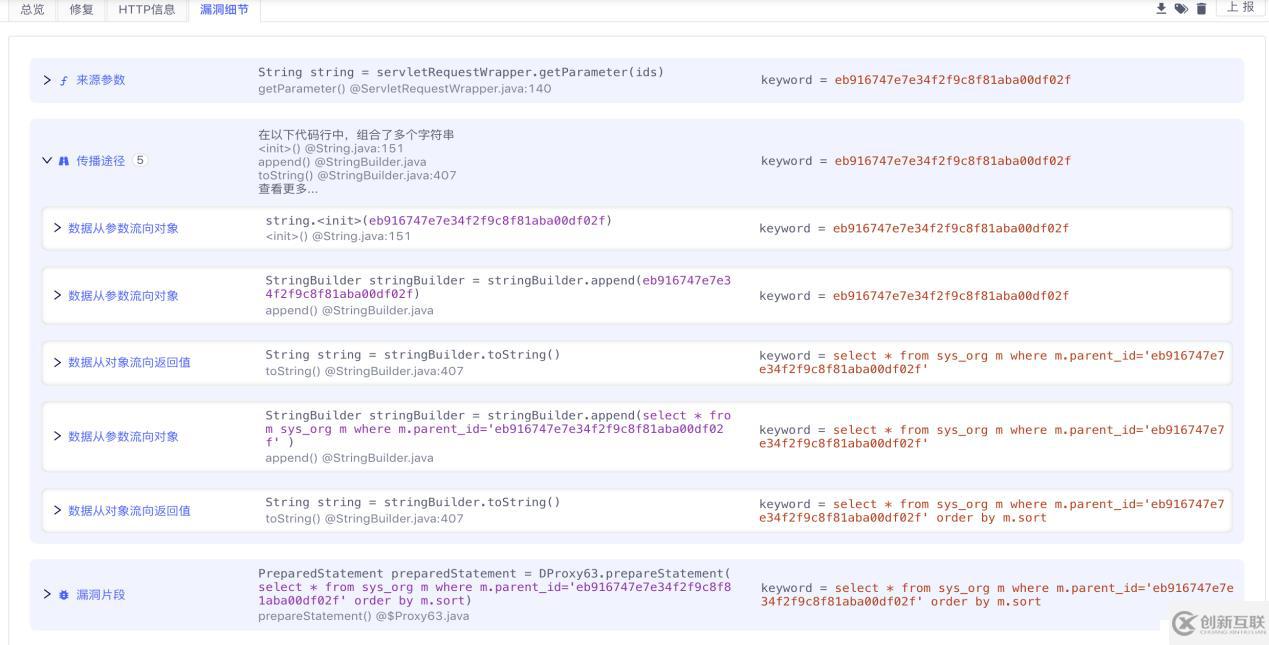
Task: Switch to the 总览 tab
Action: [32, 9]
